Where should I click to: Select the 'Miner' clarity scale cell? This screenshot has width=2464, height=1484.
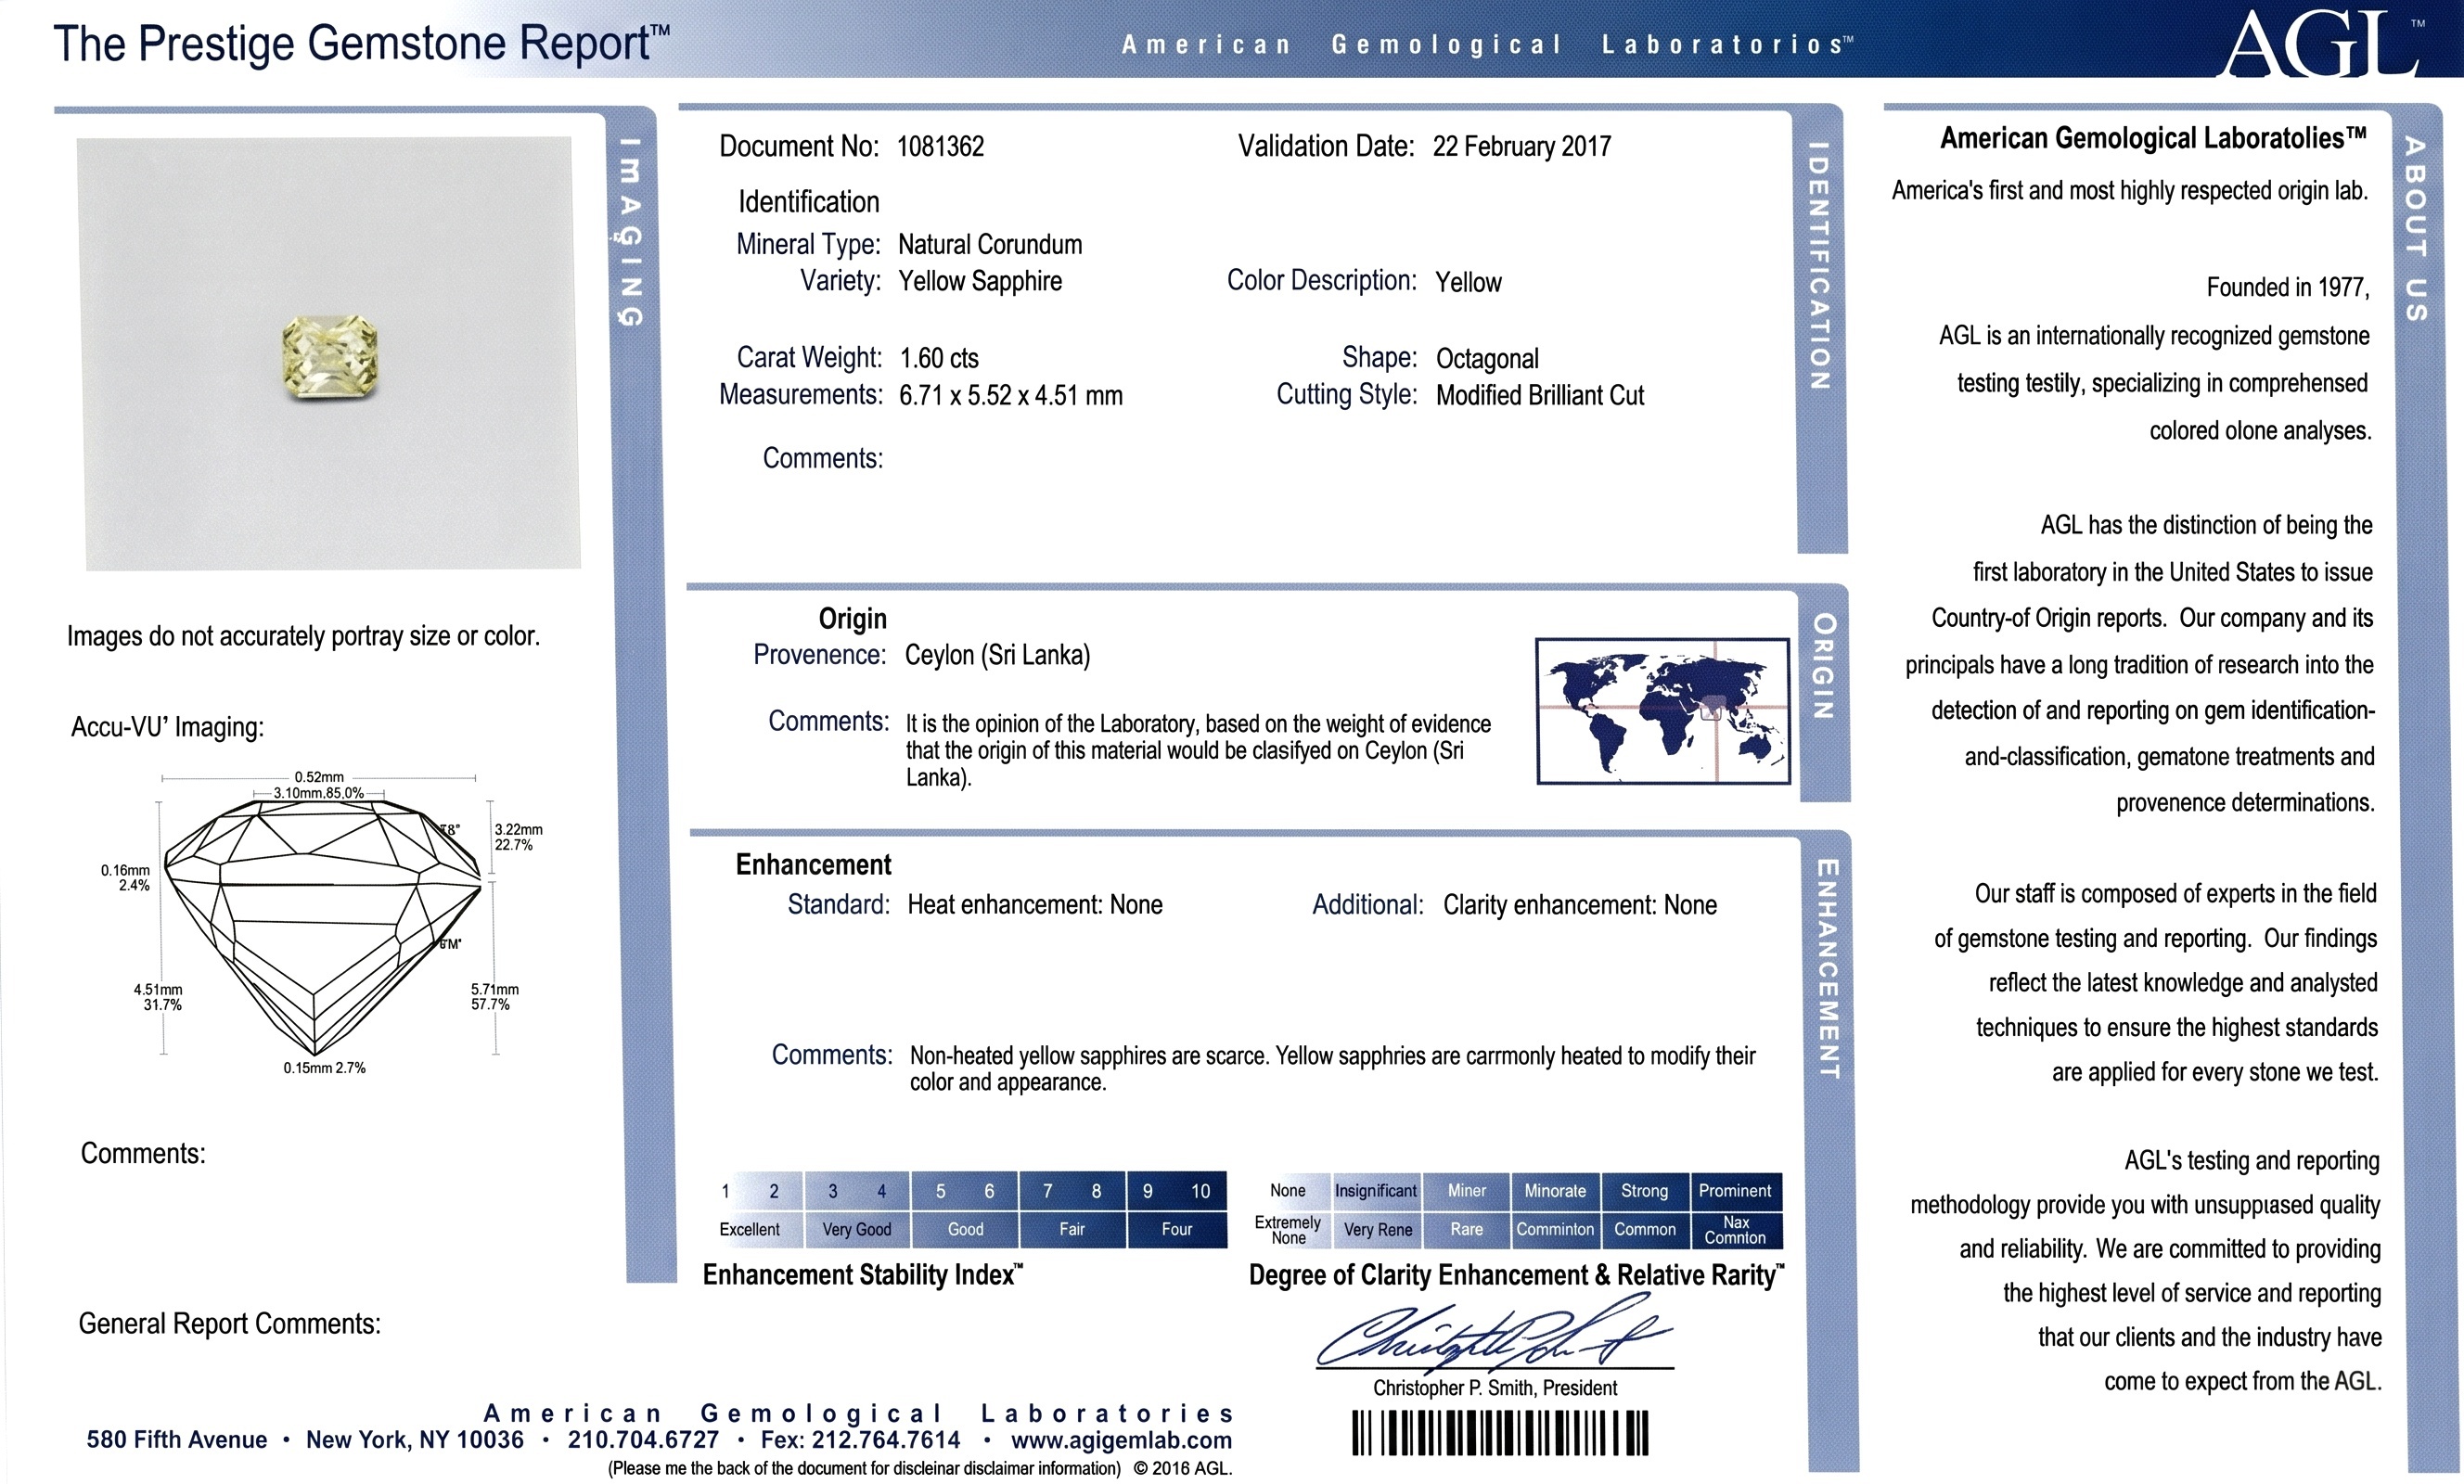tap(1467, 1191)
